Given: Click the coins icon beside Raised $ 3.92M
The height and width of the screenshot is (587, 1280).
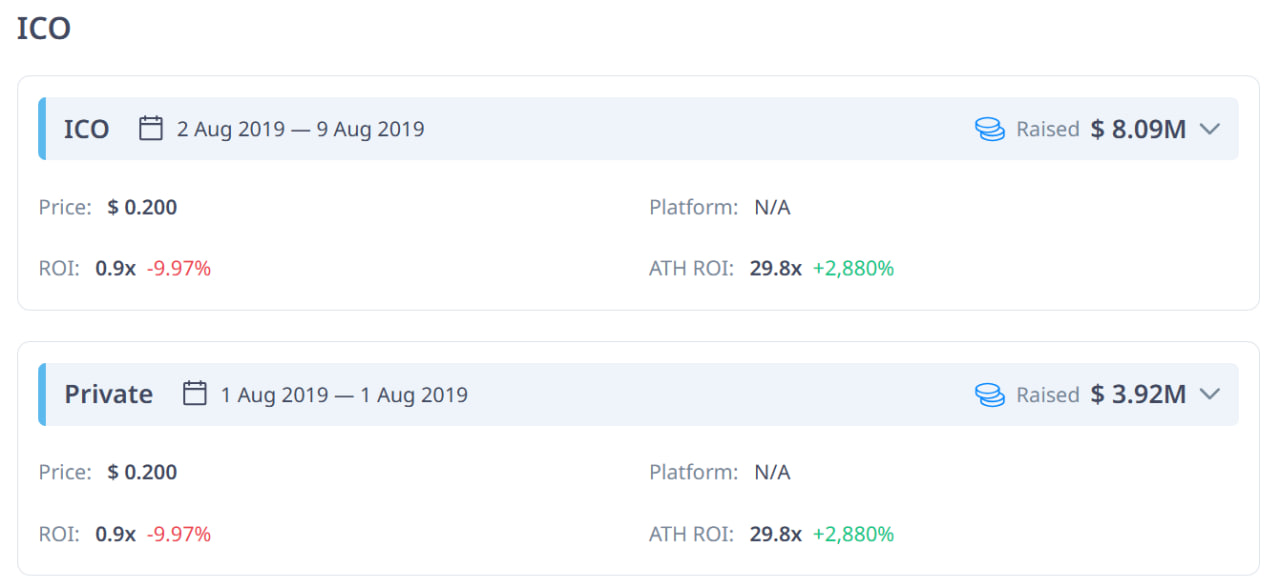Looking at the screenshot, I should point(990,395).
